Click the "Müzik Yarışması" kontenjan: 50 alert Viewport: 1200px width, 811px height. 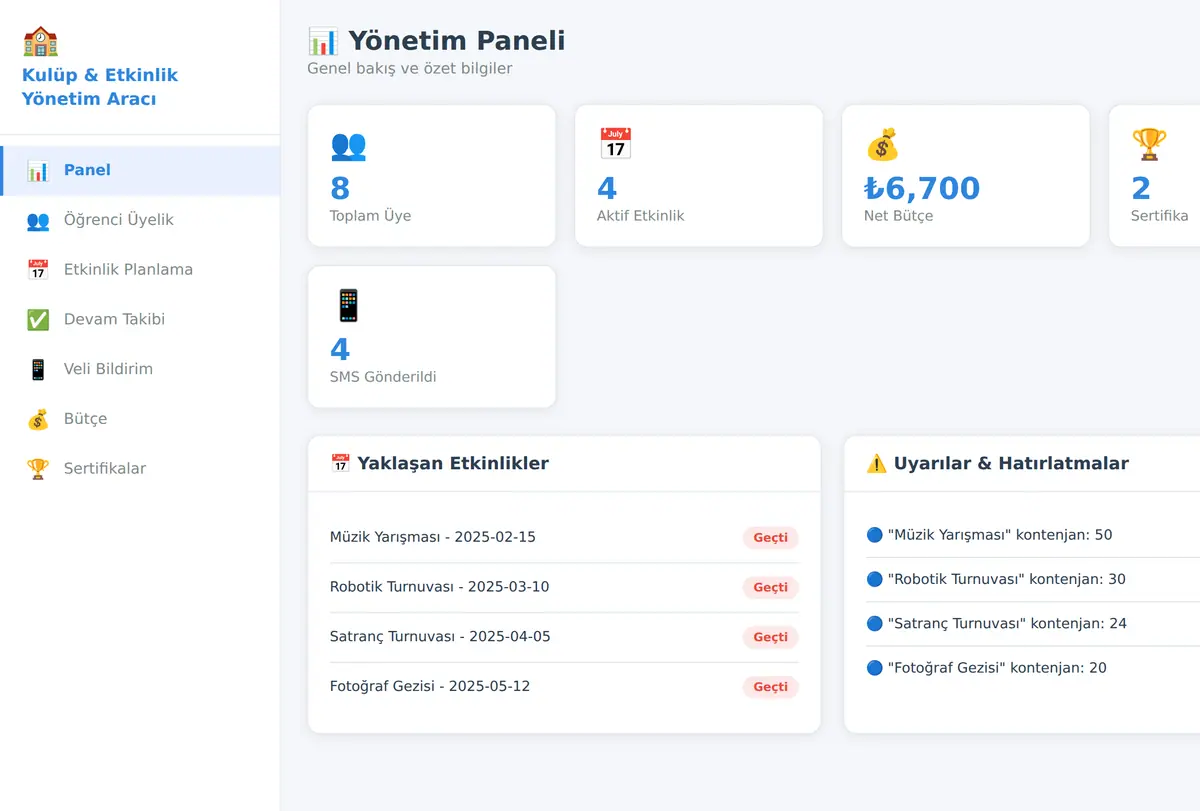989,535
